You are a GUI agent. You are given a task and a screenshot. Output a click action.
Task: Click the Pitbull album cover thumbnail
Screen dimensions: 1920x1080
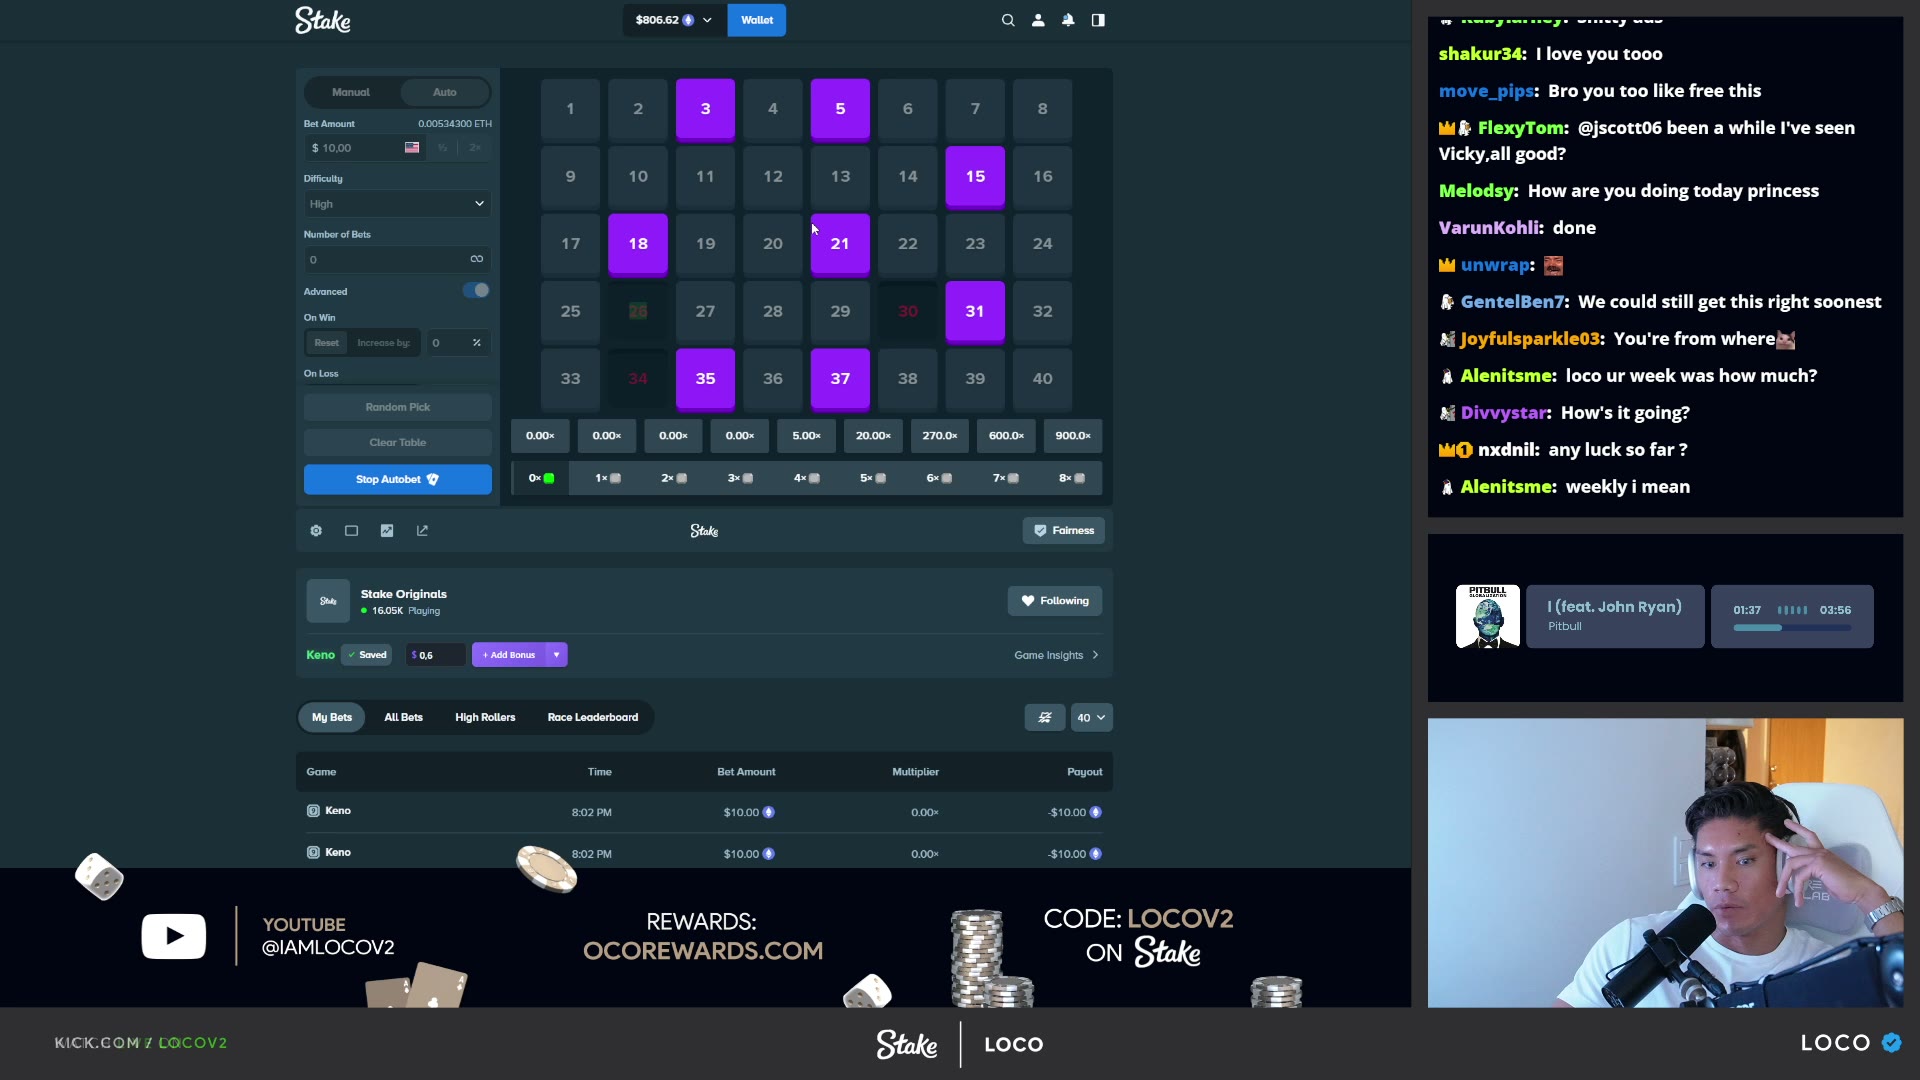pyautogui.click(x=1488, y=616)
